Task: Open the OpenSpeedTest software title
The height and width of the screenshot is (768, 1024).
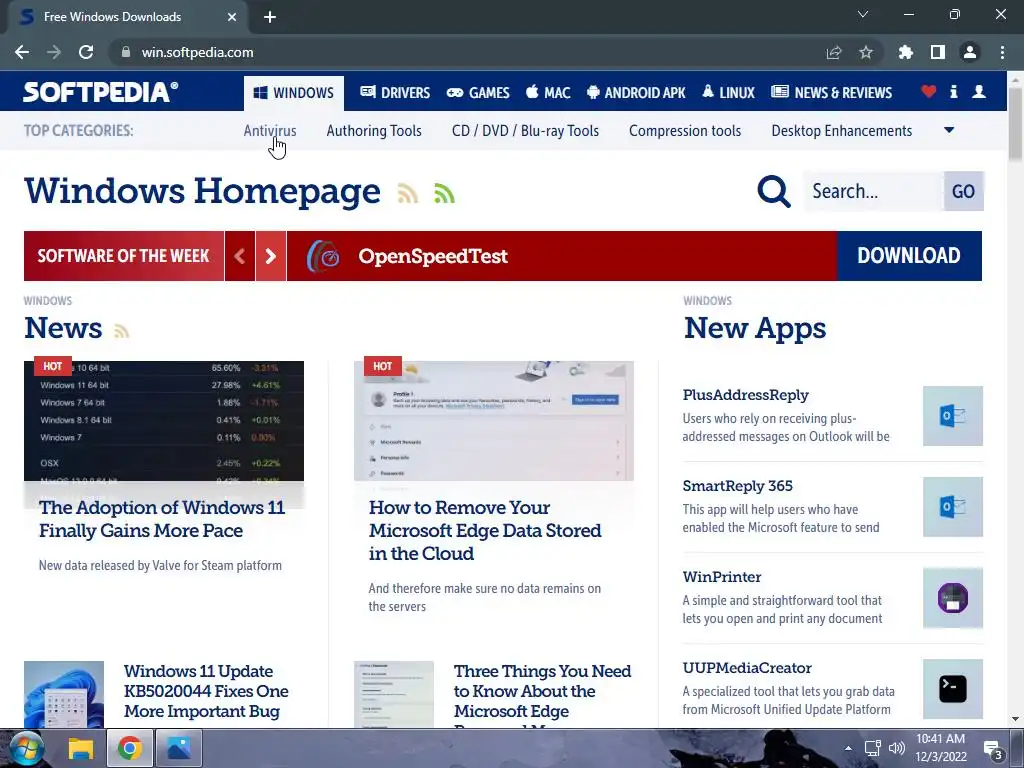Action: point(433,256)
